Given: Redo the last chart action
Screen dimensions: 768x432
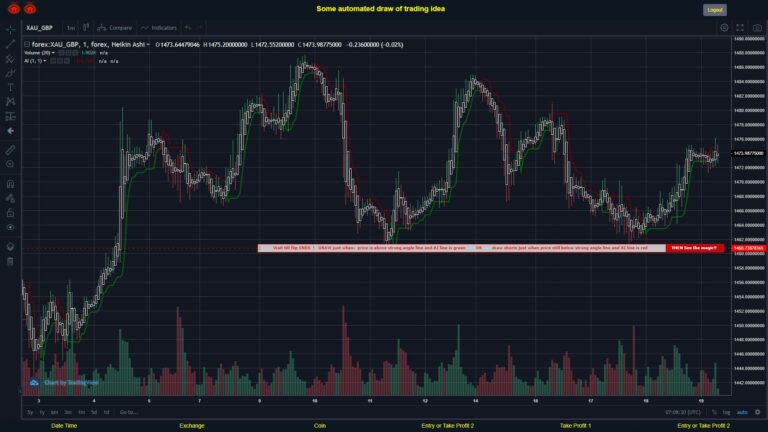Looking at the screenshot, I should point(200,27).
